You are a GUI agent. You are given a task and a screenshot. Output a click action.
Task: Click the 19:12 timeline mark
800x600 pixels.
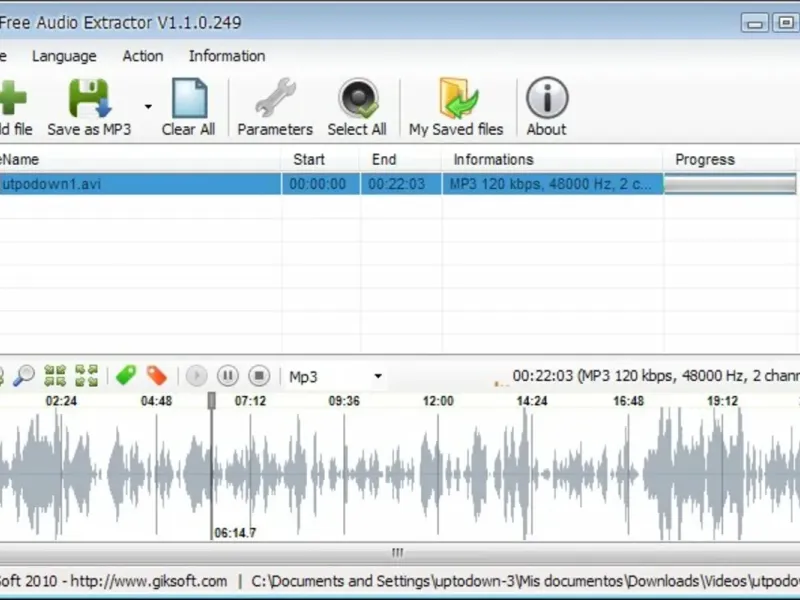click(722, 401)
